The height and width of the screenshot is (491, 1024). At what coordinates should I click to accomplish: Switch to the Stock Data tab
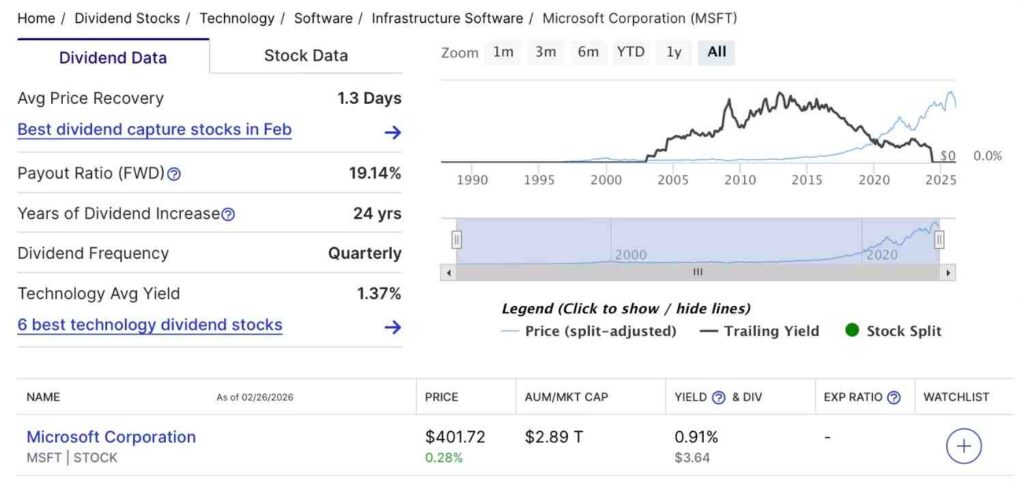pyautogui.click(x=306, y=56)
